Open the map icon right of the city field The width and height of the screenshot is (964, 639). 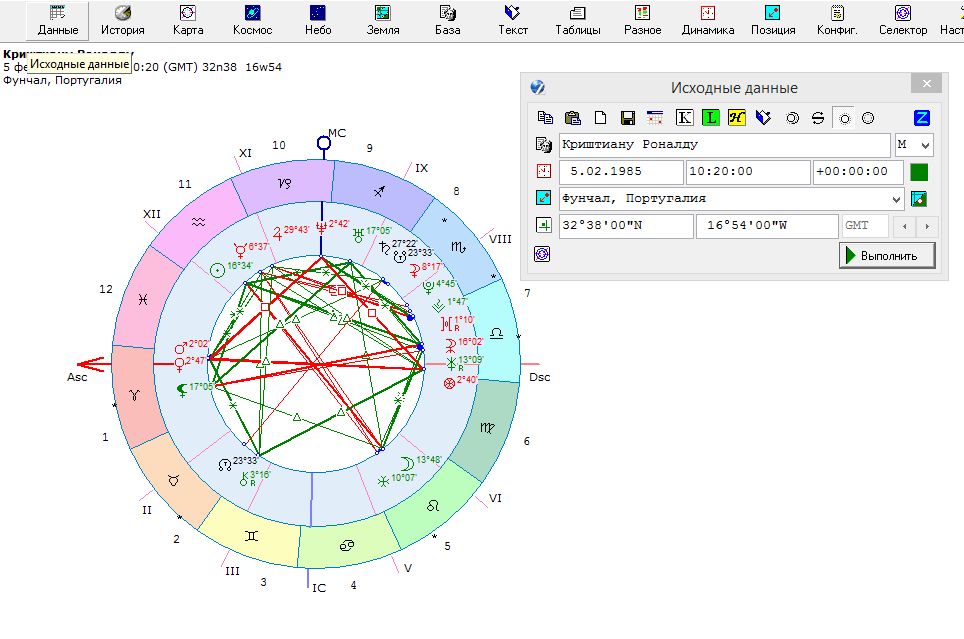pyautogui.click(x=919, y=199)
